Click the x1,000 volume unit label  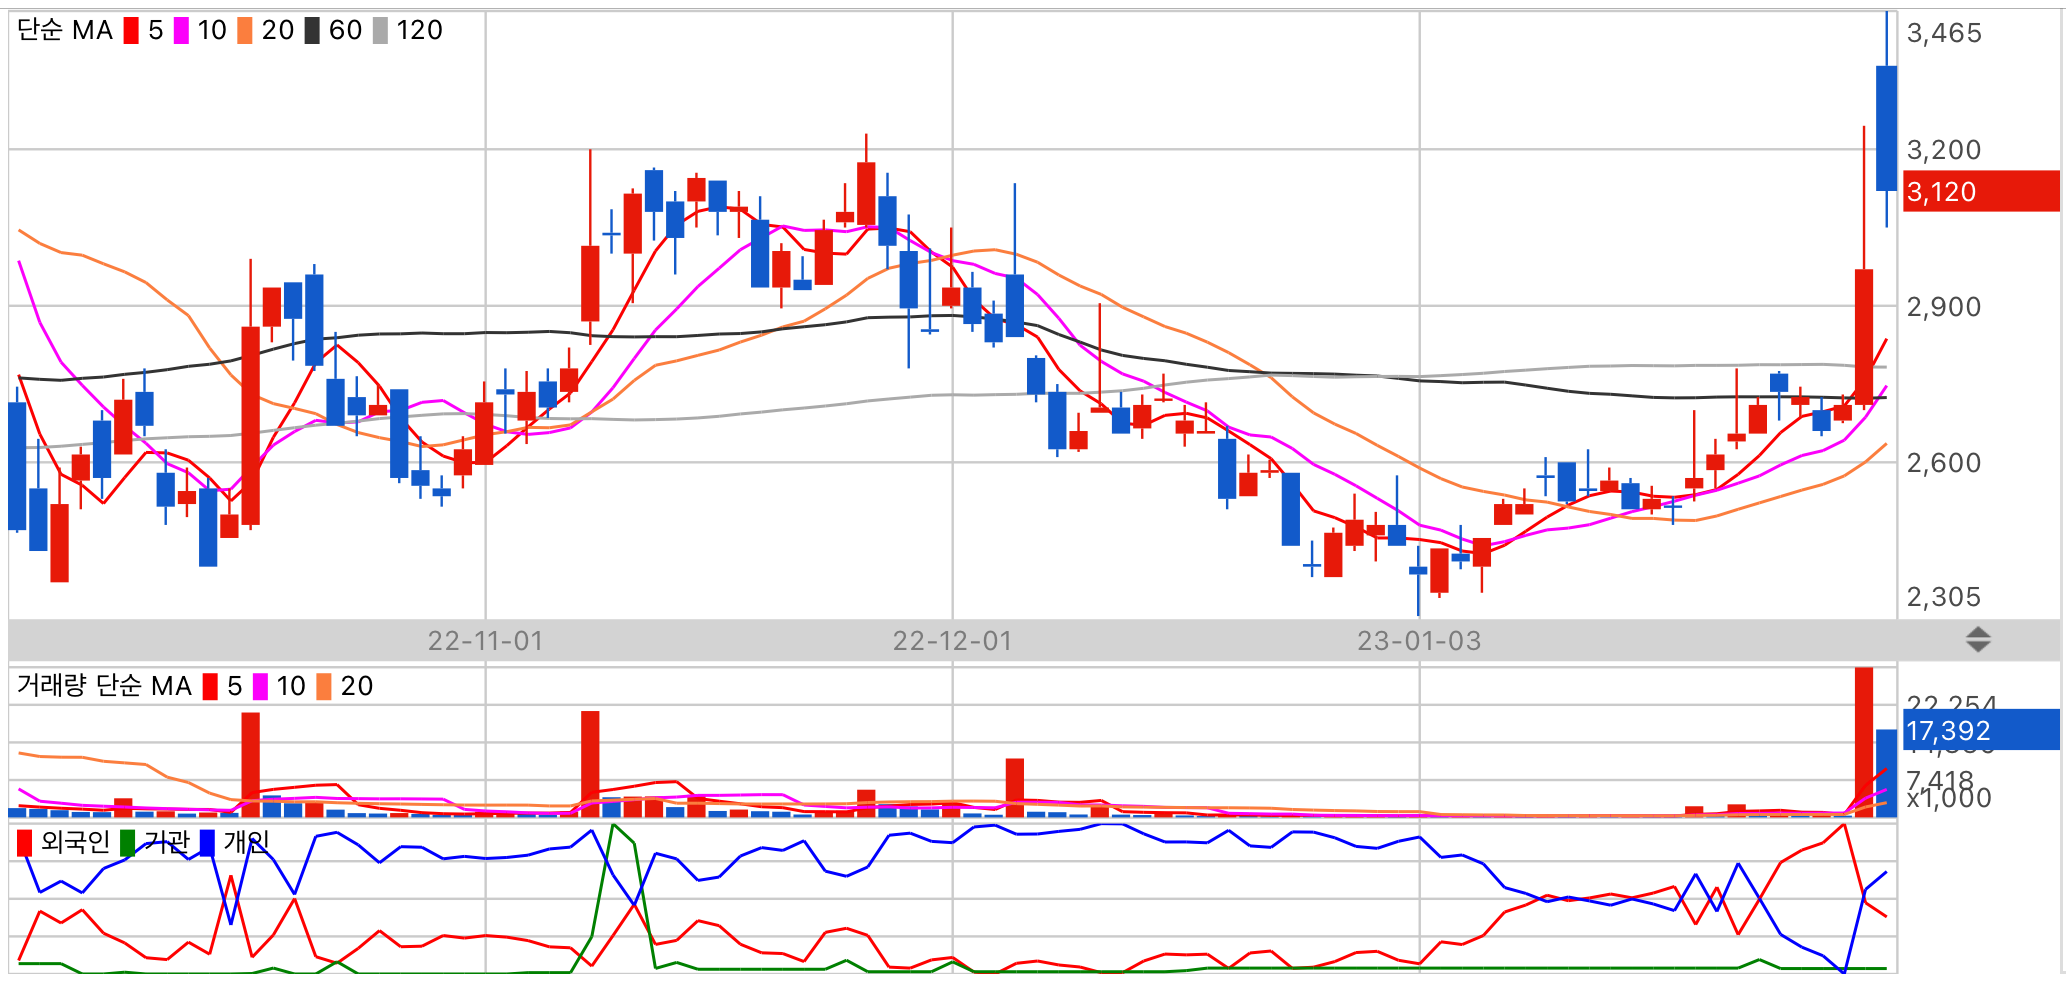point(1949,798)
